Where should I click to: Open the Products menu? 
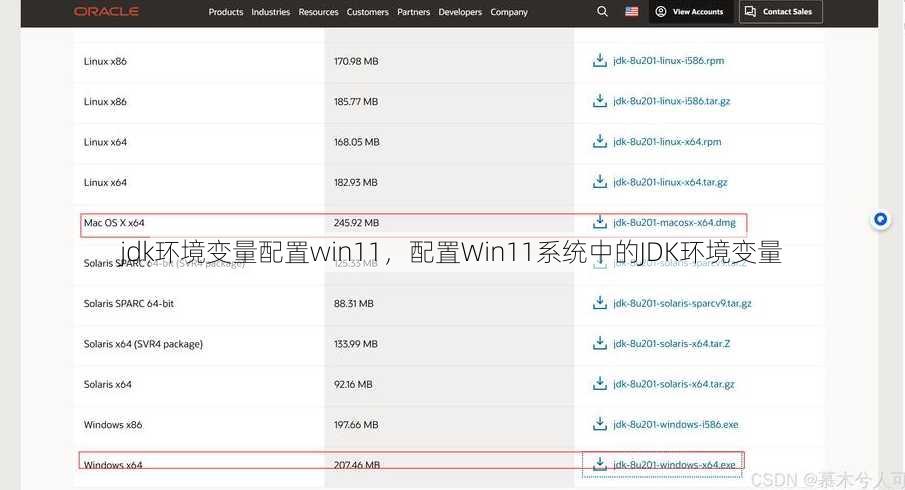pyautogui.click(x=226, y=12)
